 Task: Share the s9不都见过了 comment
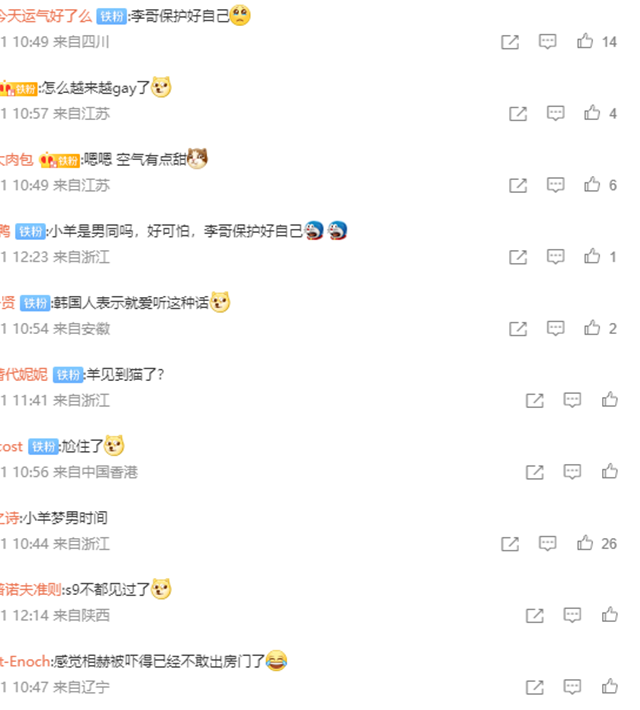(x=534, y=615)
